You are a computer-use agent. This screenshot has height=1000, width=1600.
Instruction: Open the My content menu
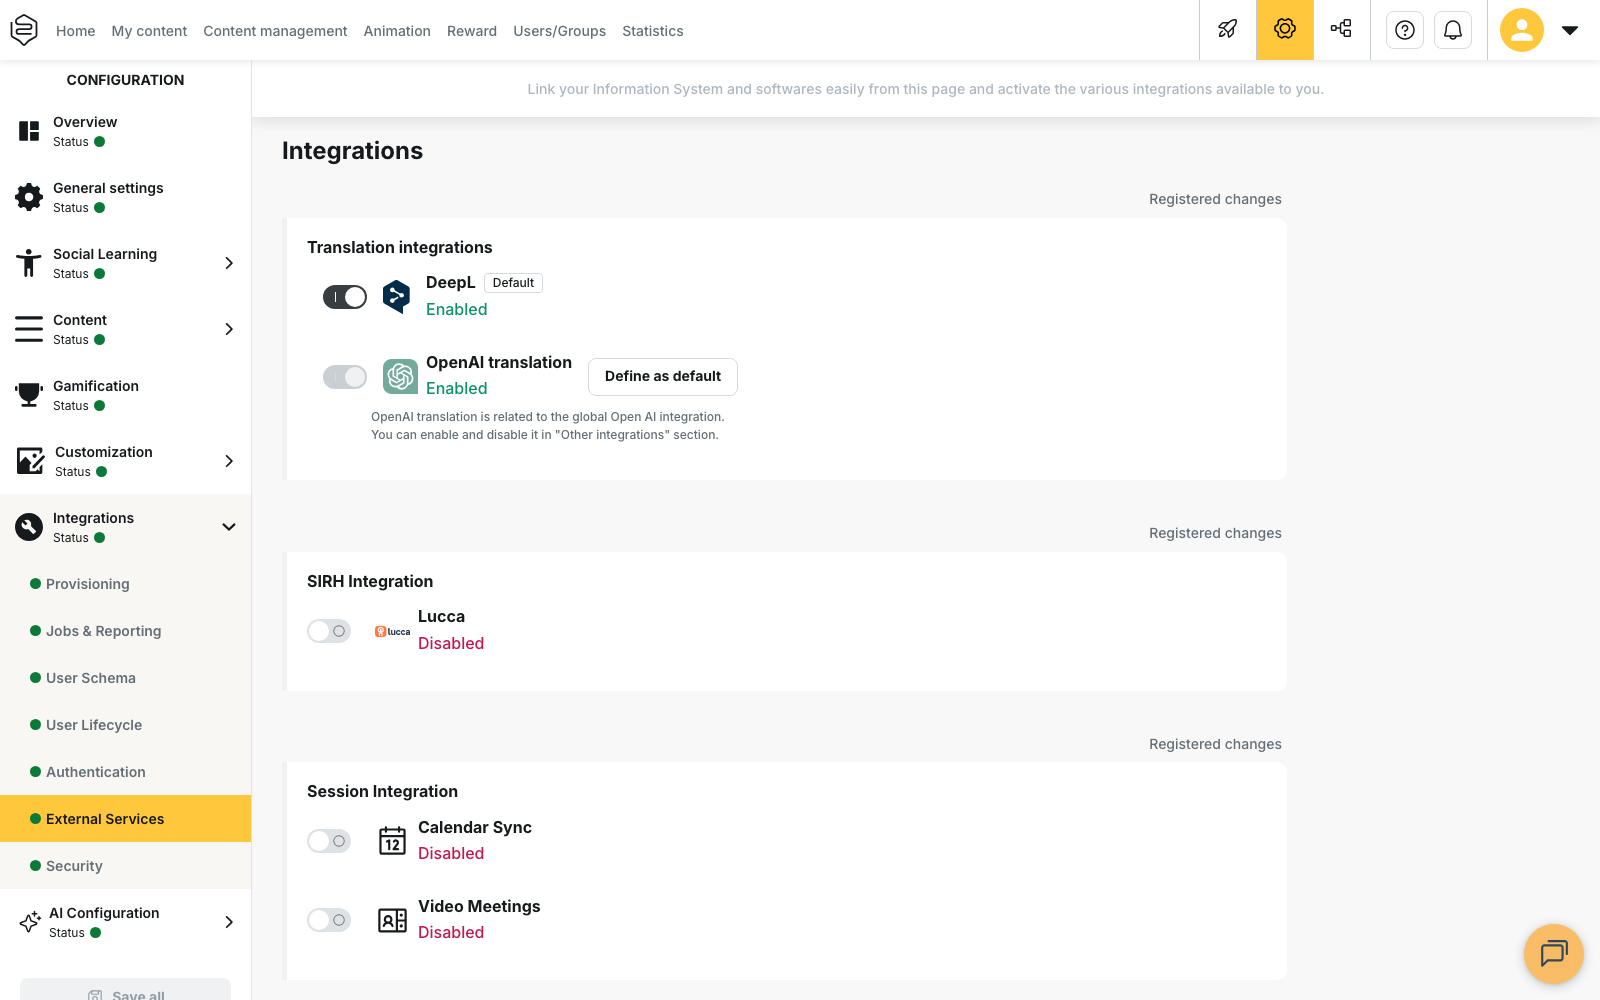(150, 31)
